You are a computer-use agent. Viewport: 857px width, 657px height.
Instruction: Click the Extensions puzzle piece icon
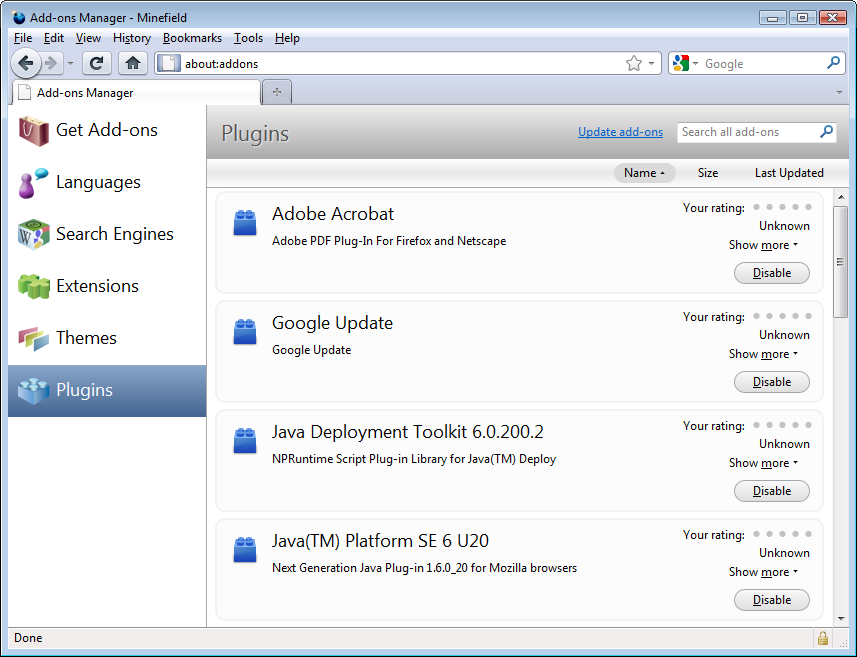click(x=33, y=286)
